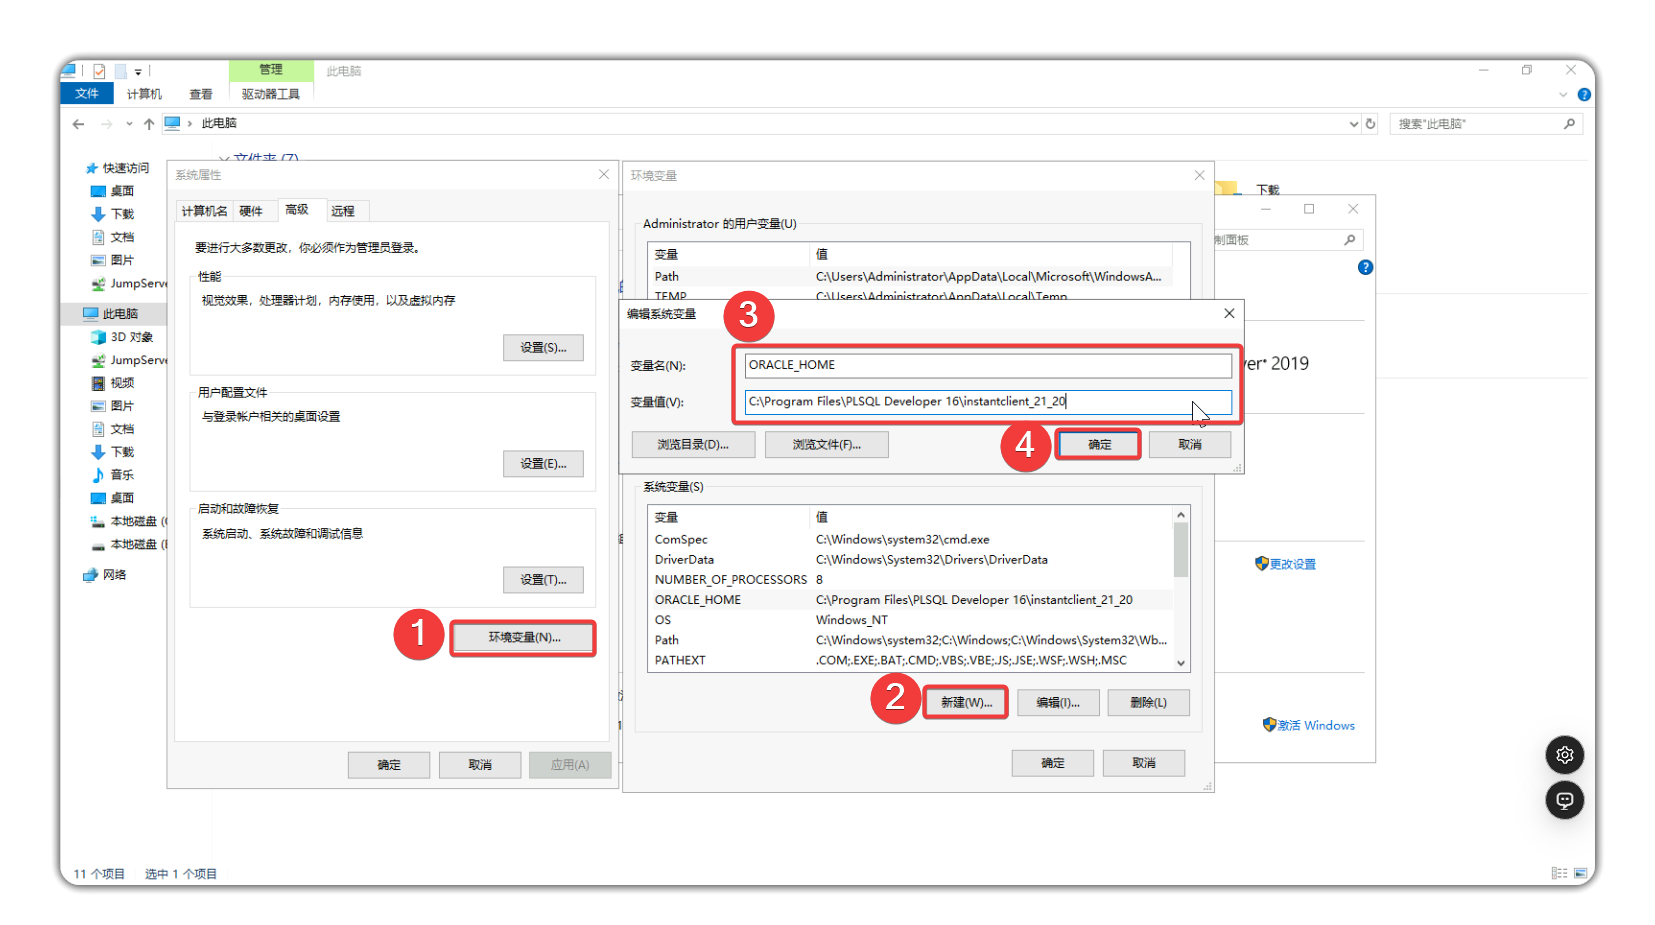Collapse the ribbon with chevron arrow
The height and width of the screenshot is (925, 1655).
tap(1563, 95)
